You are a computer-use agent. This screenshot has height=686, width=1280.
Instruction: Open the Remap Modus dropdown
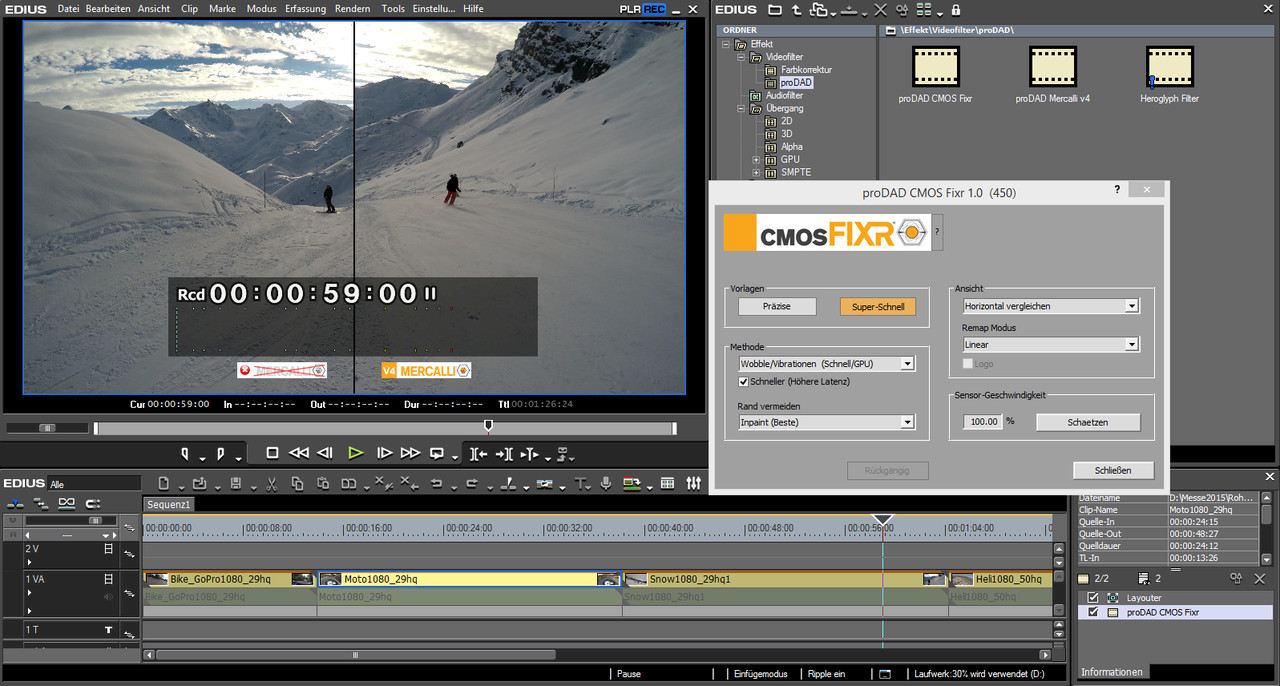(x=1051, y=344)
